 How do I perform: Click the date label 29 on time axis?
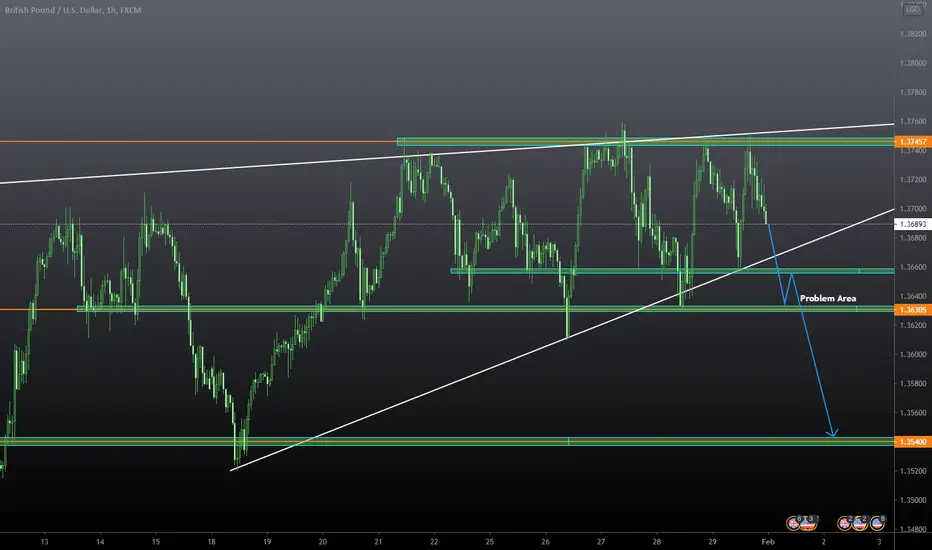pyautogui.click(x=712, y=542)
